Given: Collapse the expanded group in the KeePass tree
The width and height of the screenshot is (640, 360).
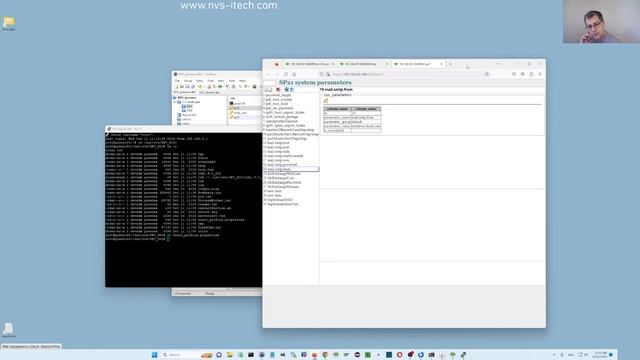Looking at the screenshot, I should click(175, 102).
